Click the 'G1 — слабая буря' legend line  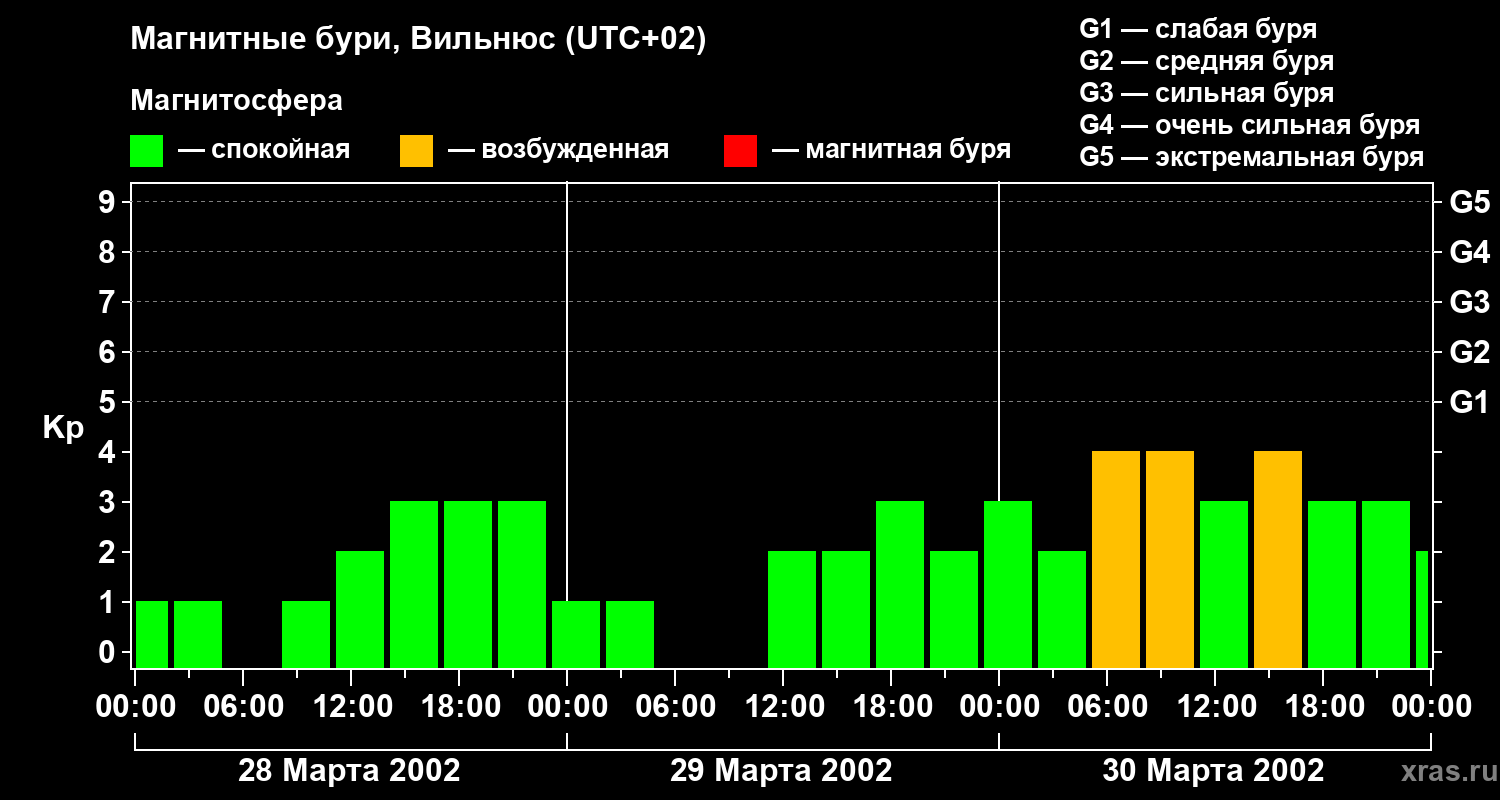point(1198,29)
